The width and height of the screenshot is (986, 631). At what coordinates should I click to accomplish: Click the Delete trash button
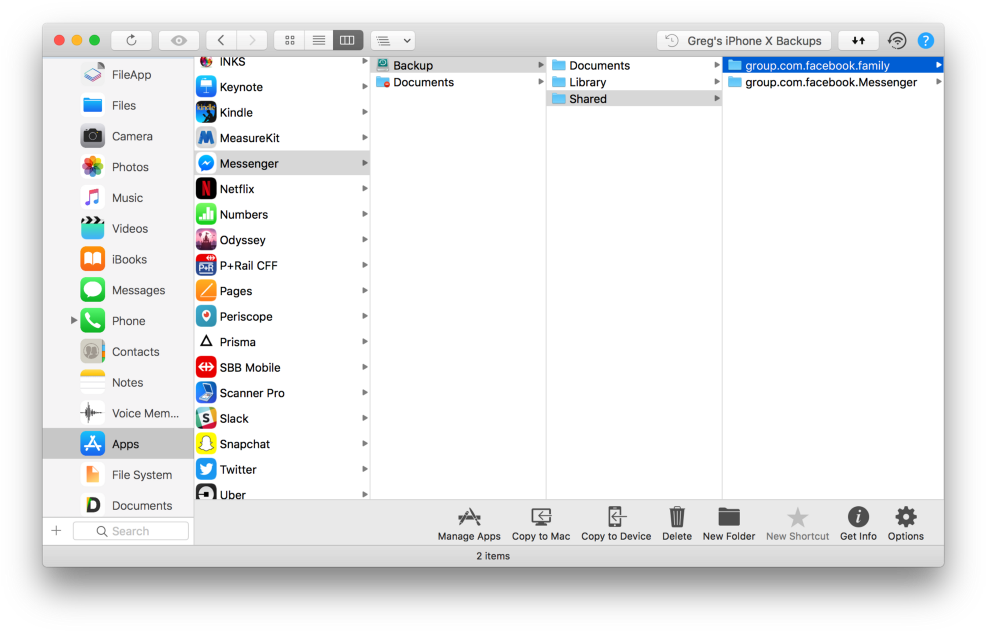677,524
